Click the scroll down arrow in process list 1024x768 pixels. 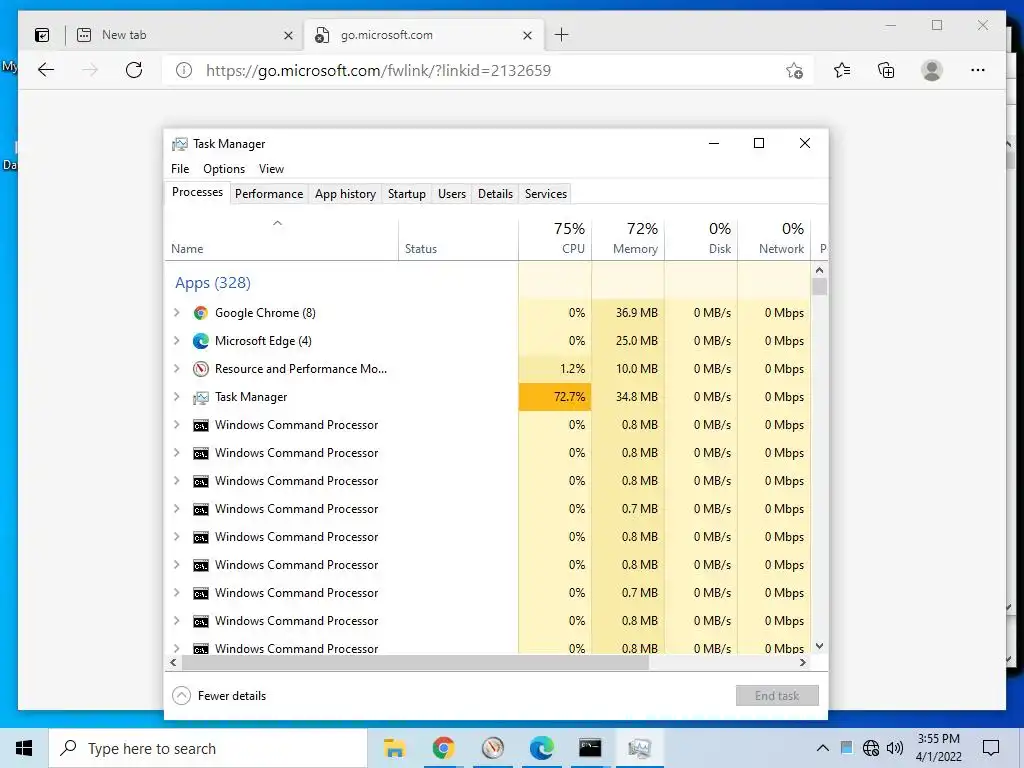[820, 646]
